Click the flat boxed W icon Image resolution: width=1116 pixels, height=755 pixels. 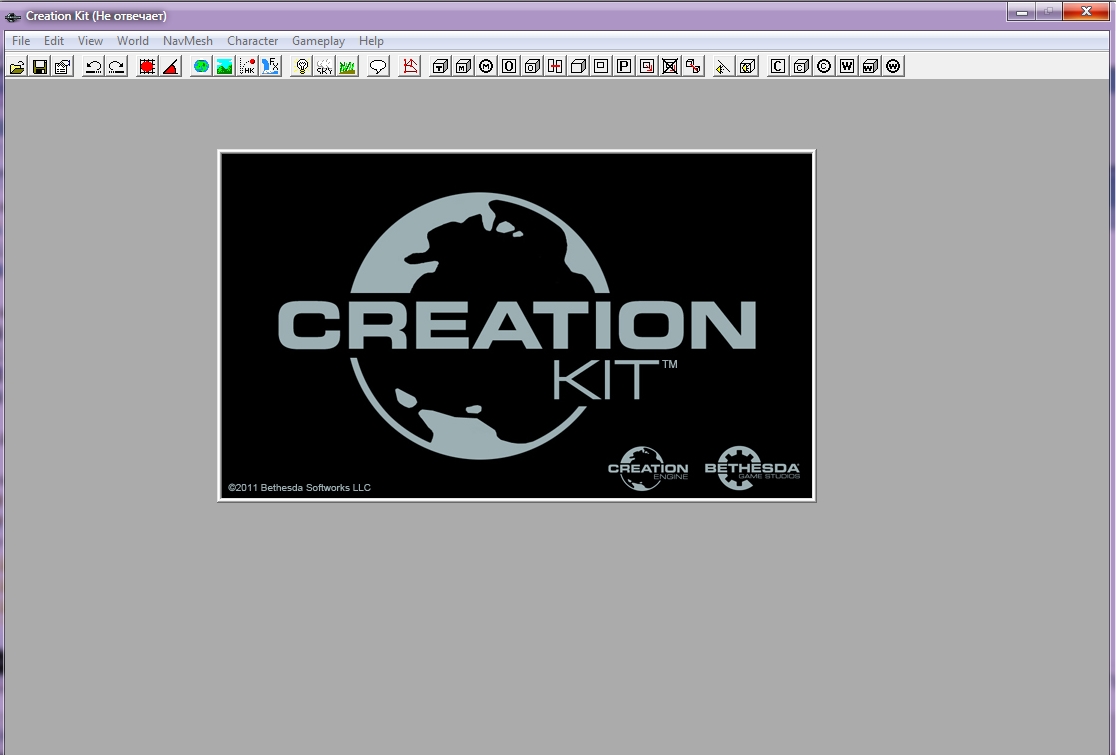coord(846,67)
